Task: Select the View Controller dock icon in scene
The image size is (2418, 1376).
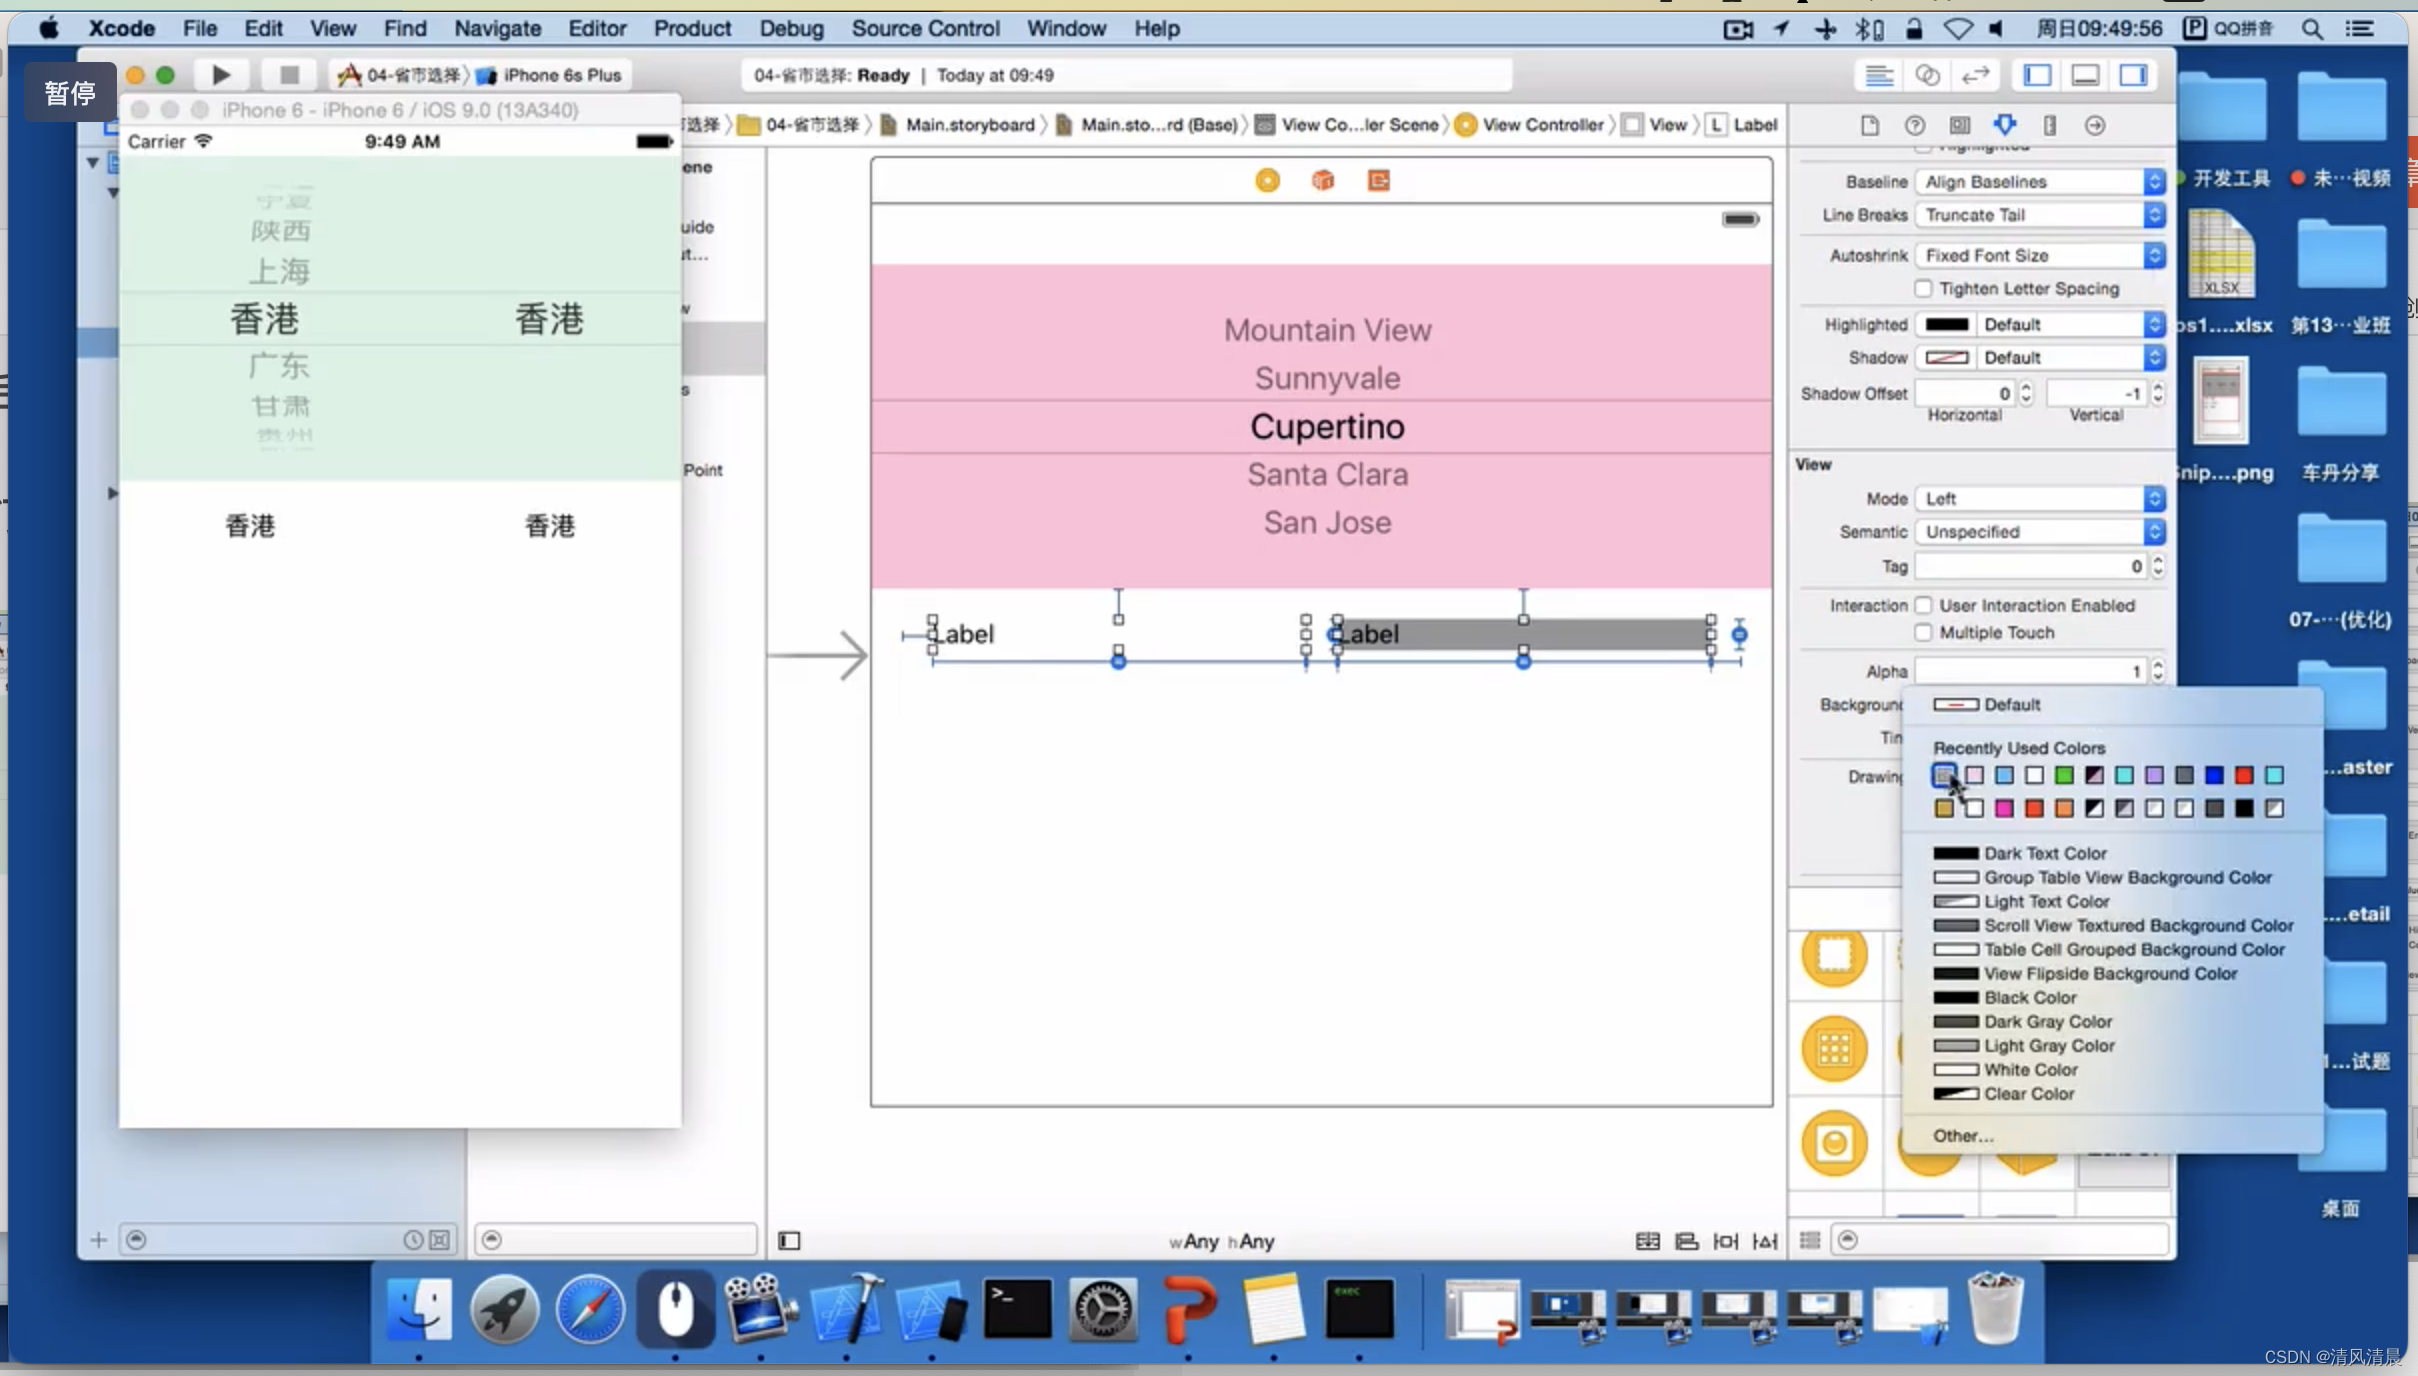Action: click(x=1267, y=180)
